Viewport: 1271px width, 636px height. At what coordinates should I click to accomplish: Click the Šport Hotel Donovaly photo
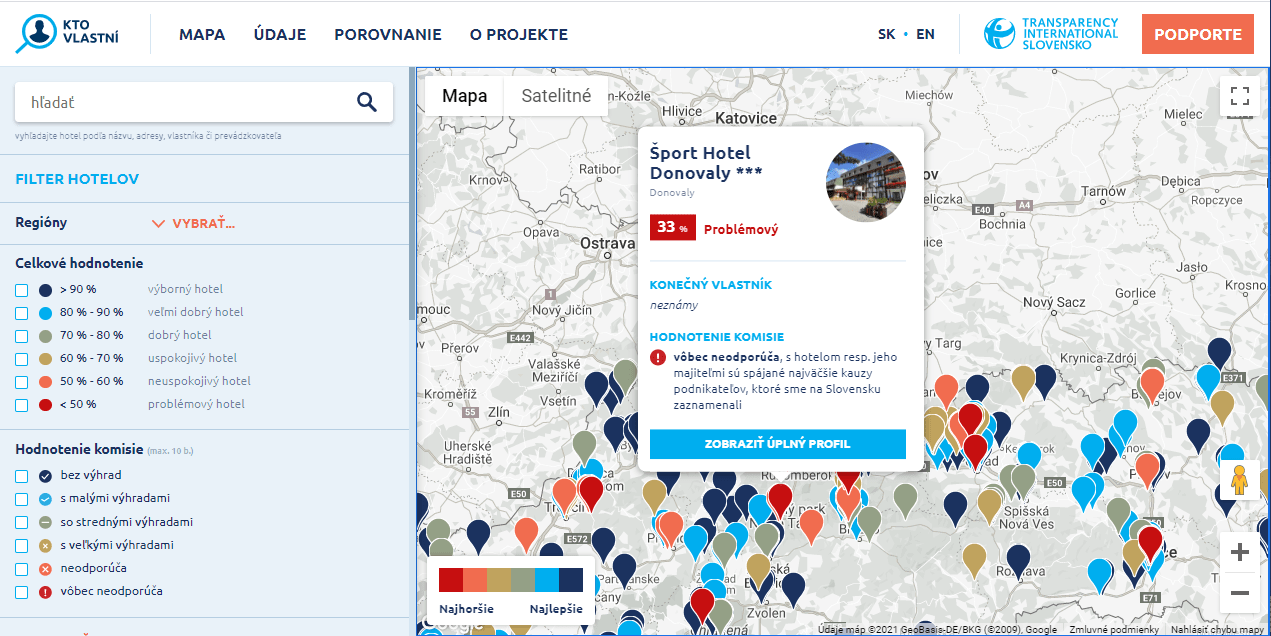pyautogui.click(x=865, y=182)
